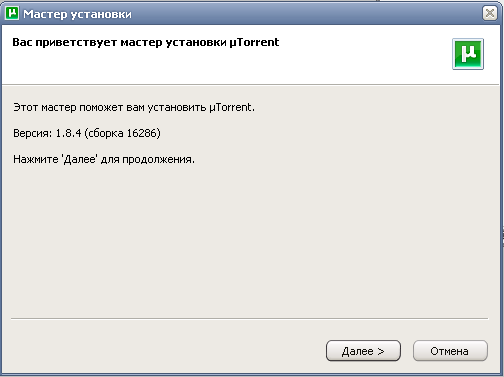Viewport: 504px width, 377px height.
Task: Click the bold welcome heading text
Action: 146,43
